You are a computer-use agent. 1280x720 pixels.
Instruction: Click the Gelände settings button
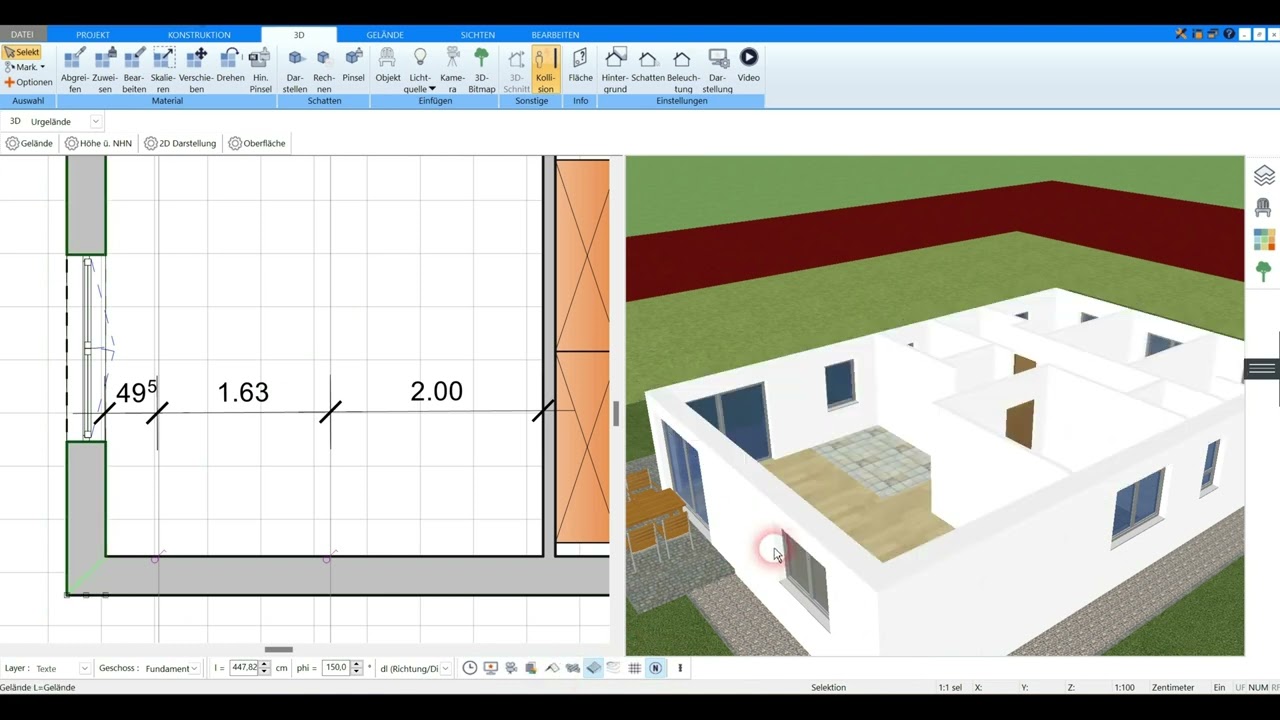click(x=29, y=143)
